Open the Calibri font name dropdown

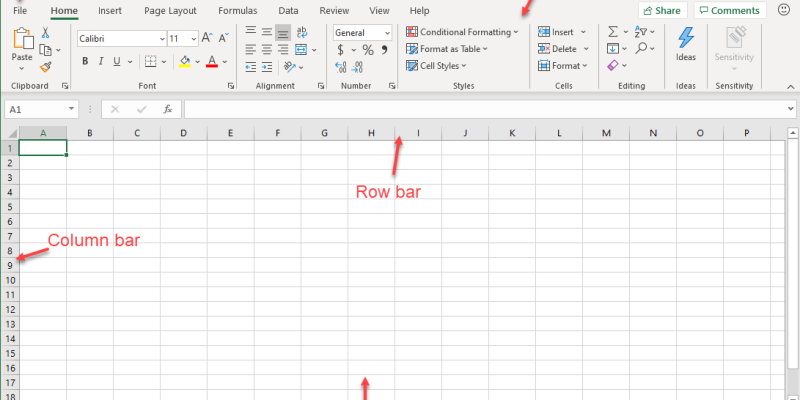(x=121, y=38)
